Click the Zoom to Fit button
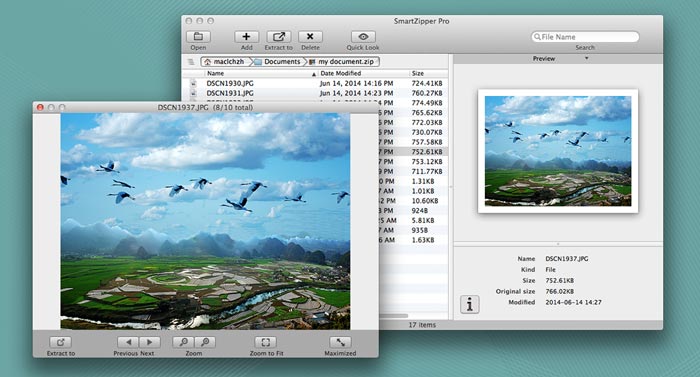The image size is (700, 377). 266,342
